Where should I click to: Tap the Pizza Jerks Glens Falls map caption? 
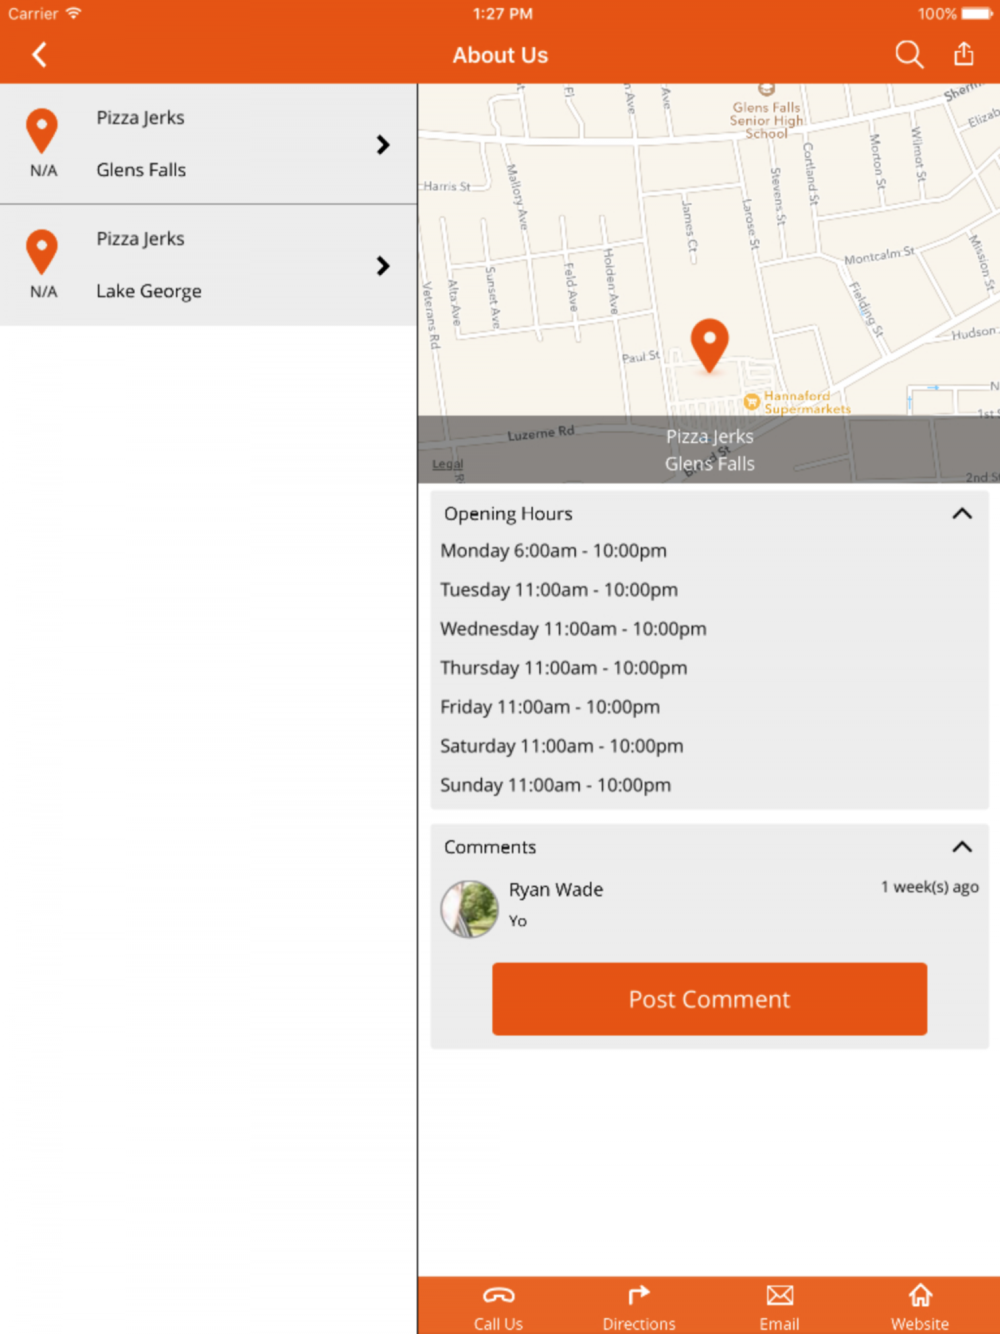click(x=709, y=450)
